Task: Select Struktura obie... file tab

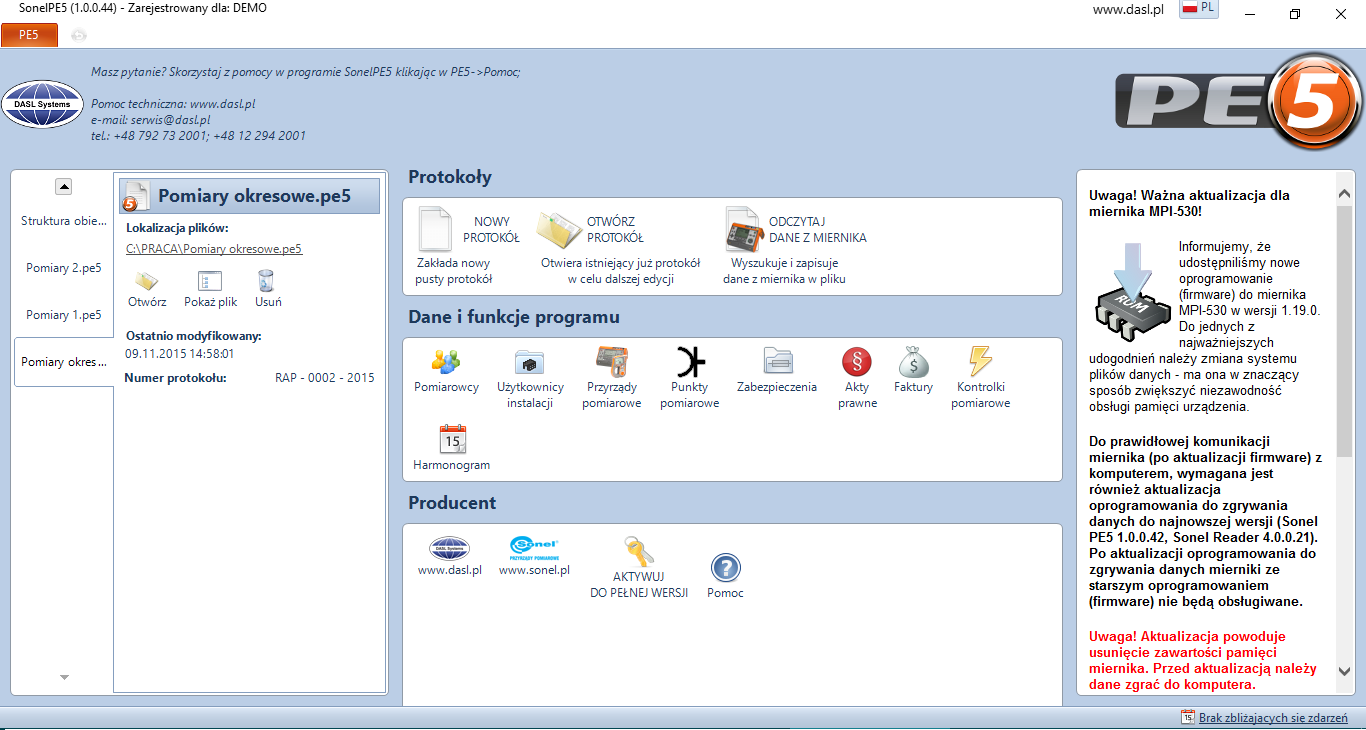Action: [63, 221]
